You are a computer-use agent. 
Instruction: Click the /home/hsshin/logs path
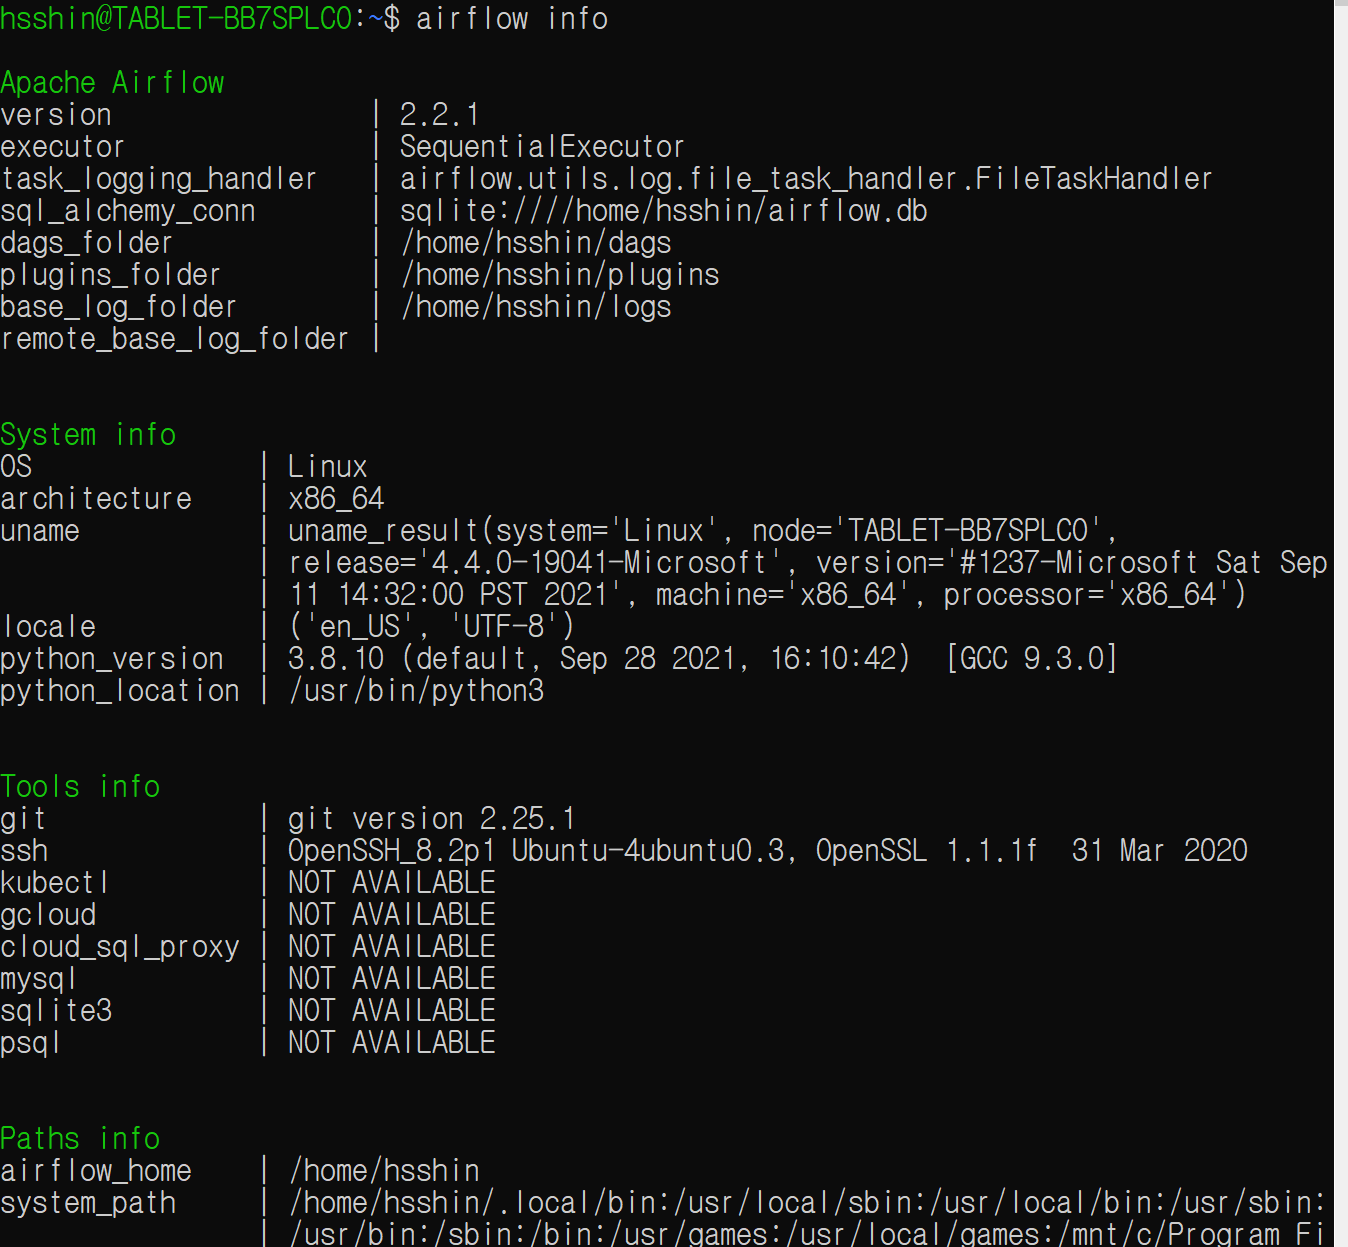coord(536,307)
